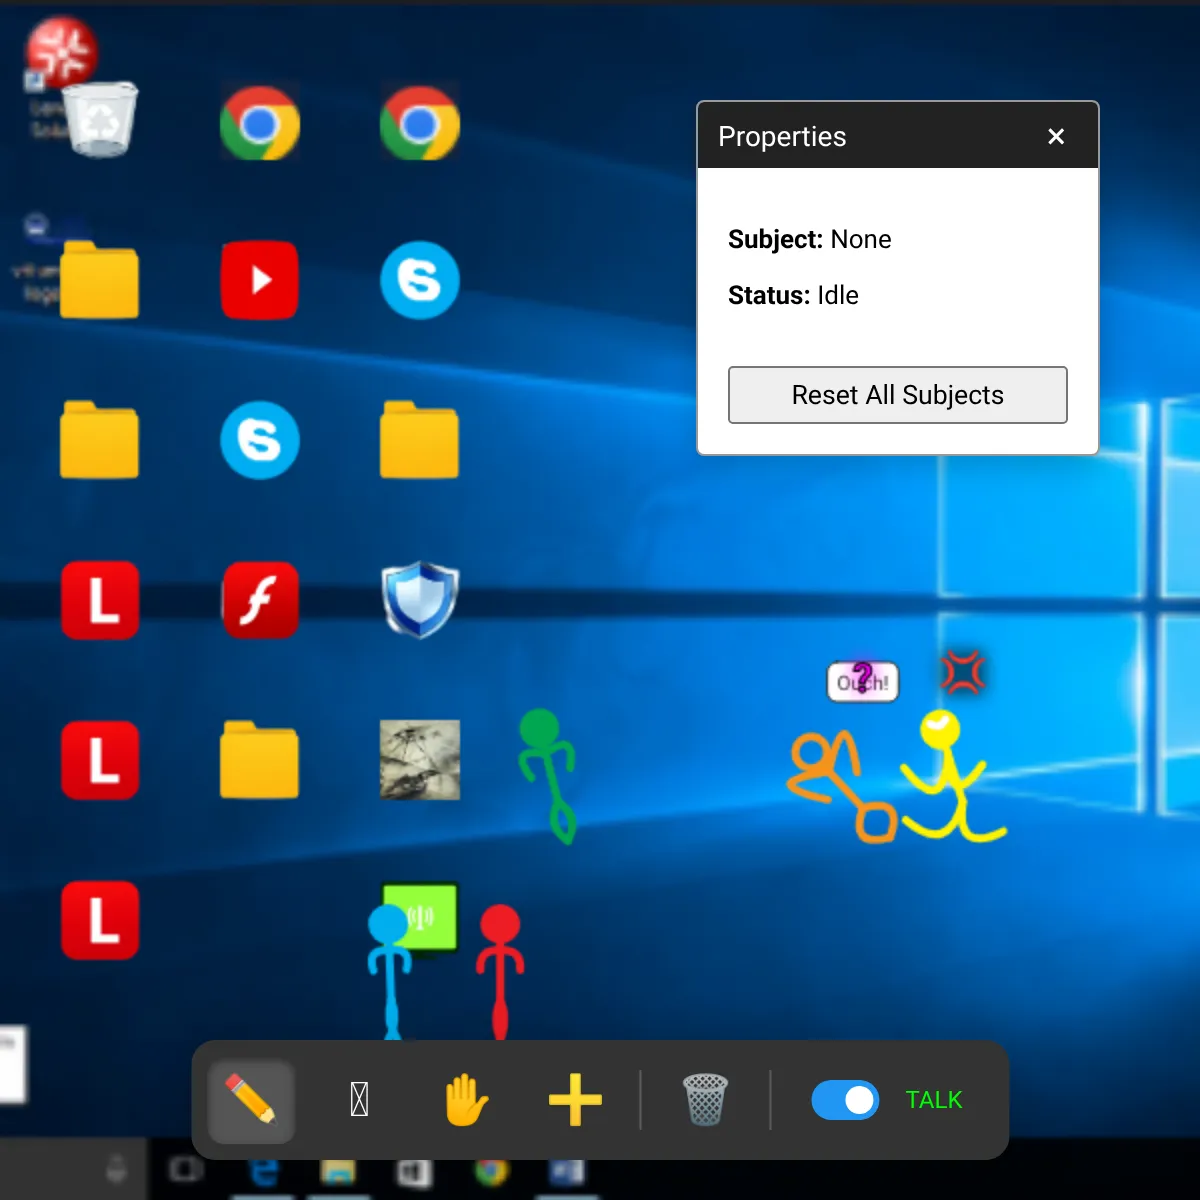Viewport: 1200px width, 1200px height.
Task: Open the YouTube desktop icon
Action: pyautogui.click(x=260, y=280)
